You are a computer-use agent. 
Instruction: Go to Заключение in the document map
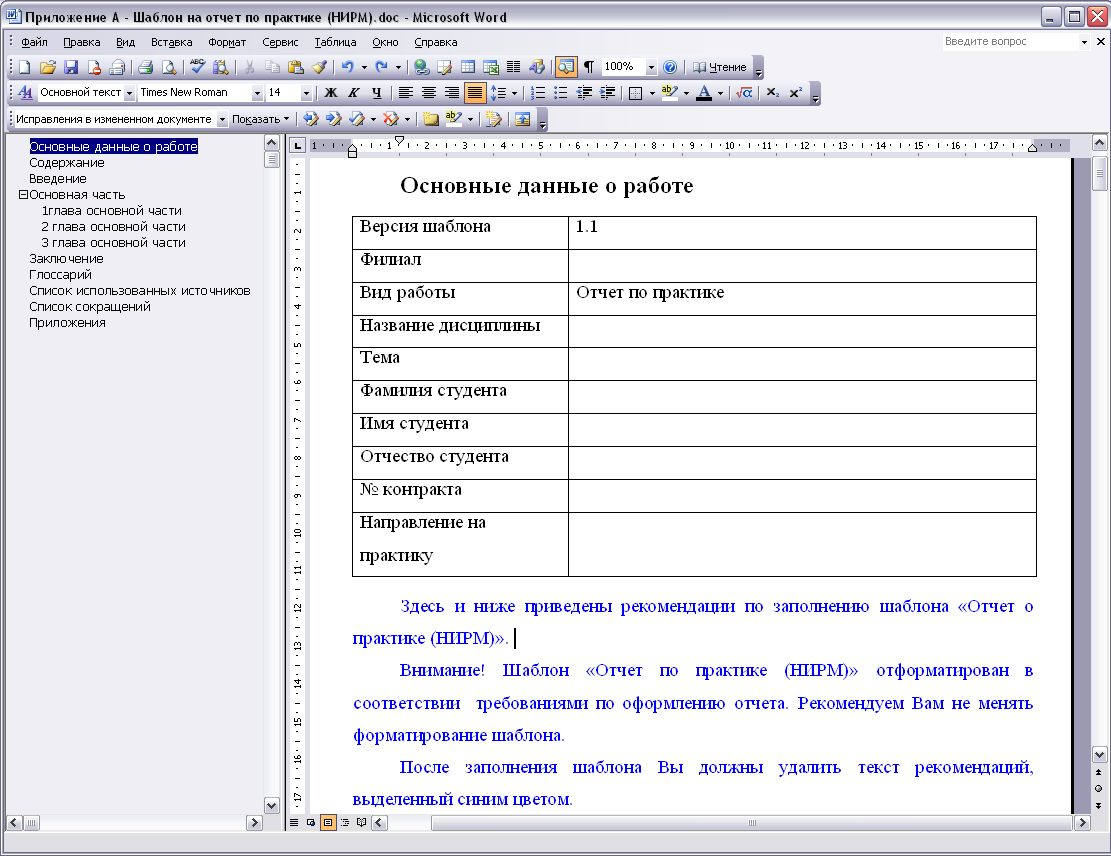point(66,259)
